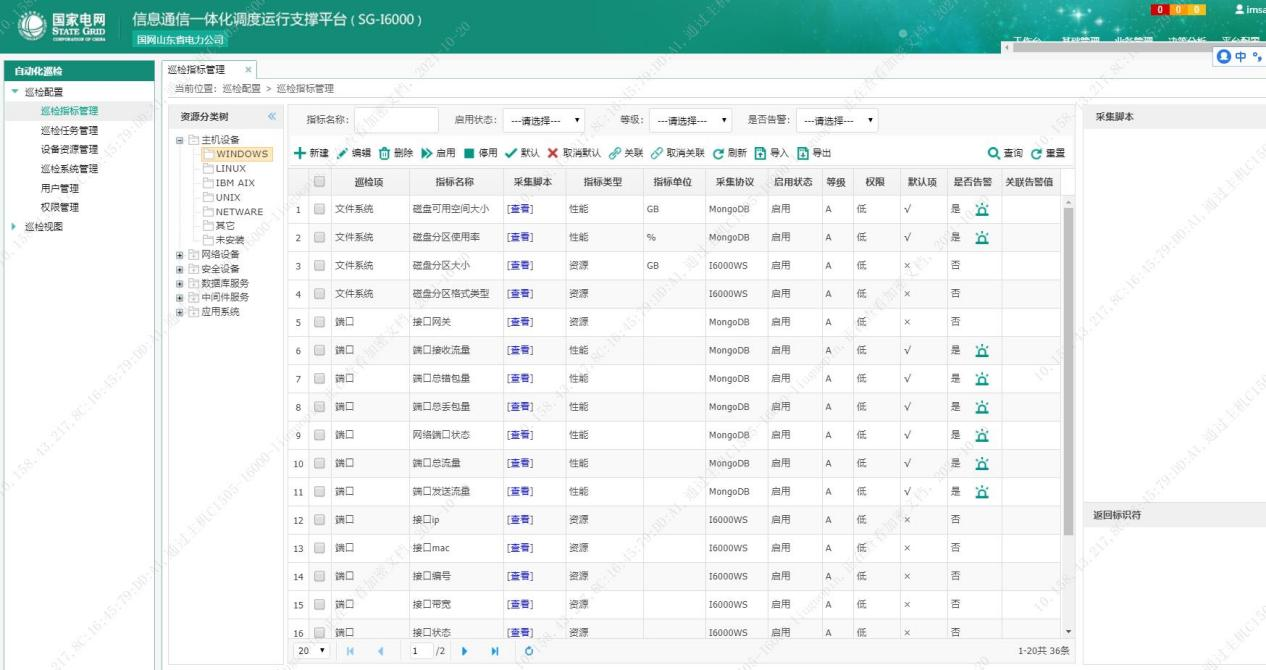Check the box for 端口总错包量 row
Viewport: 1266px width, 670px height.
tap(320, 379)
